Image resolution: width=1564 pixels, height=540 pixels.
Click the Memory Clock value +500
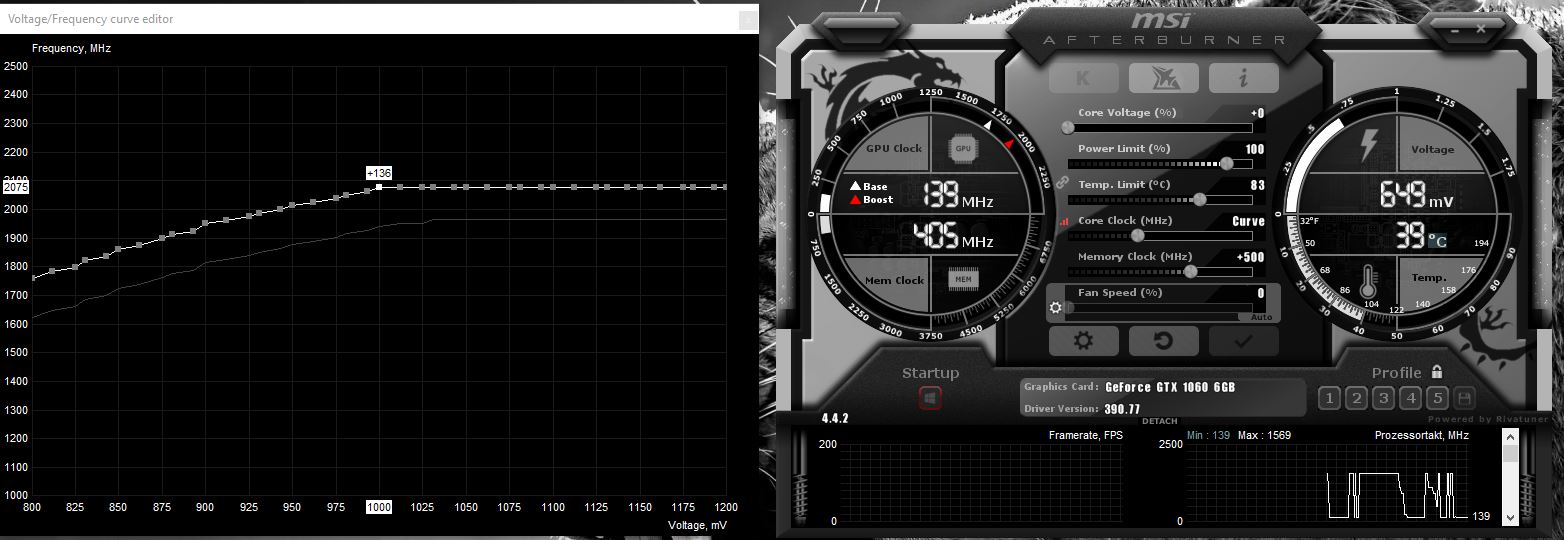pyautogui.click(x=1250, y=257)
